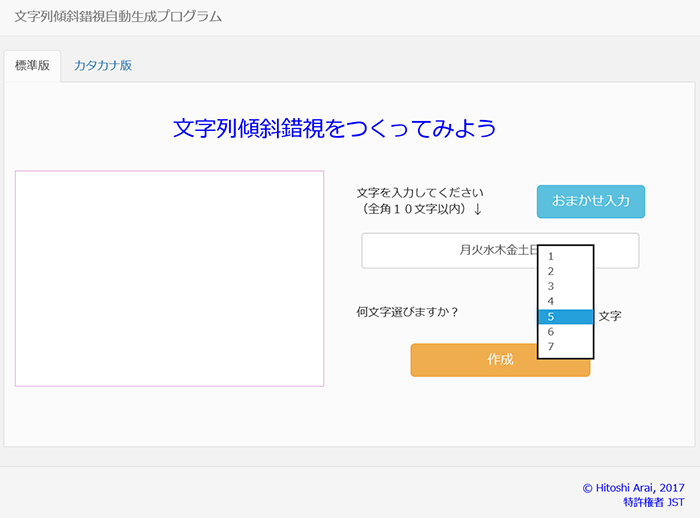Open the カタカナ版 tab
700x518 pixels.
[x=103, y=66]
